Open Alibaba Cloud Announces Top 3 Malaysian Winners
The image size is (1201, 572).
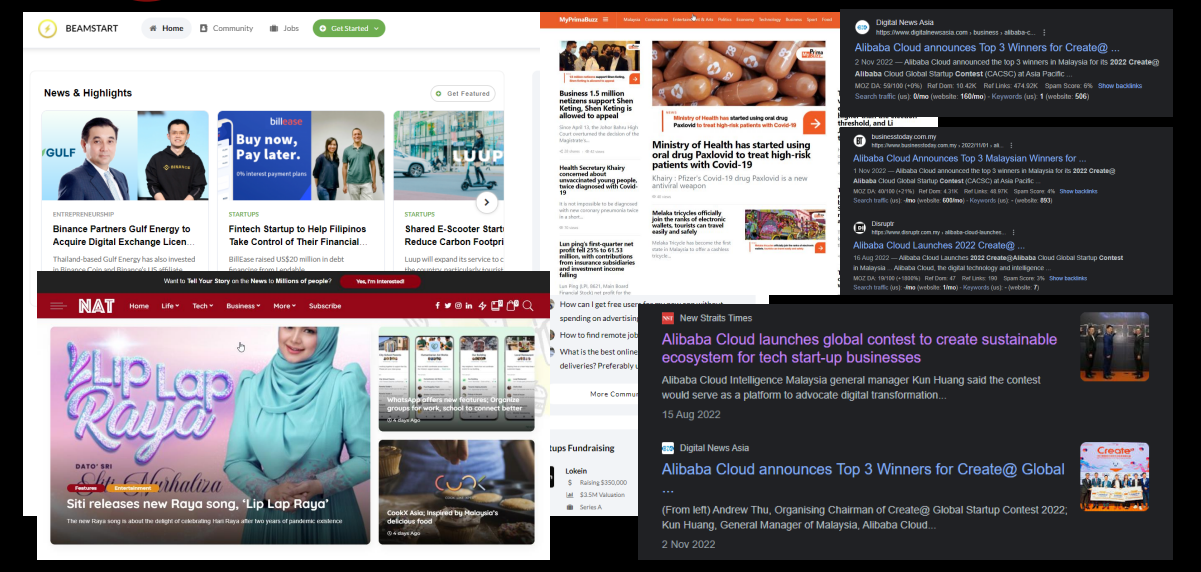click(969, 158)
